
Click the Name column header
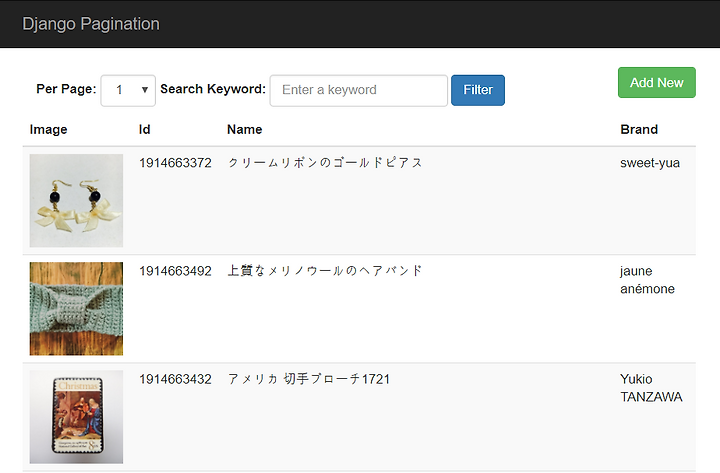(244, 129)
